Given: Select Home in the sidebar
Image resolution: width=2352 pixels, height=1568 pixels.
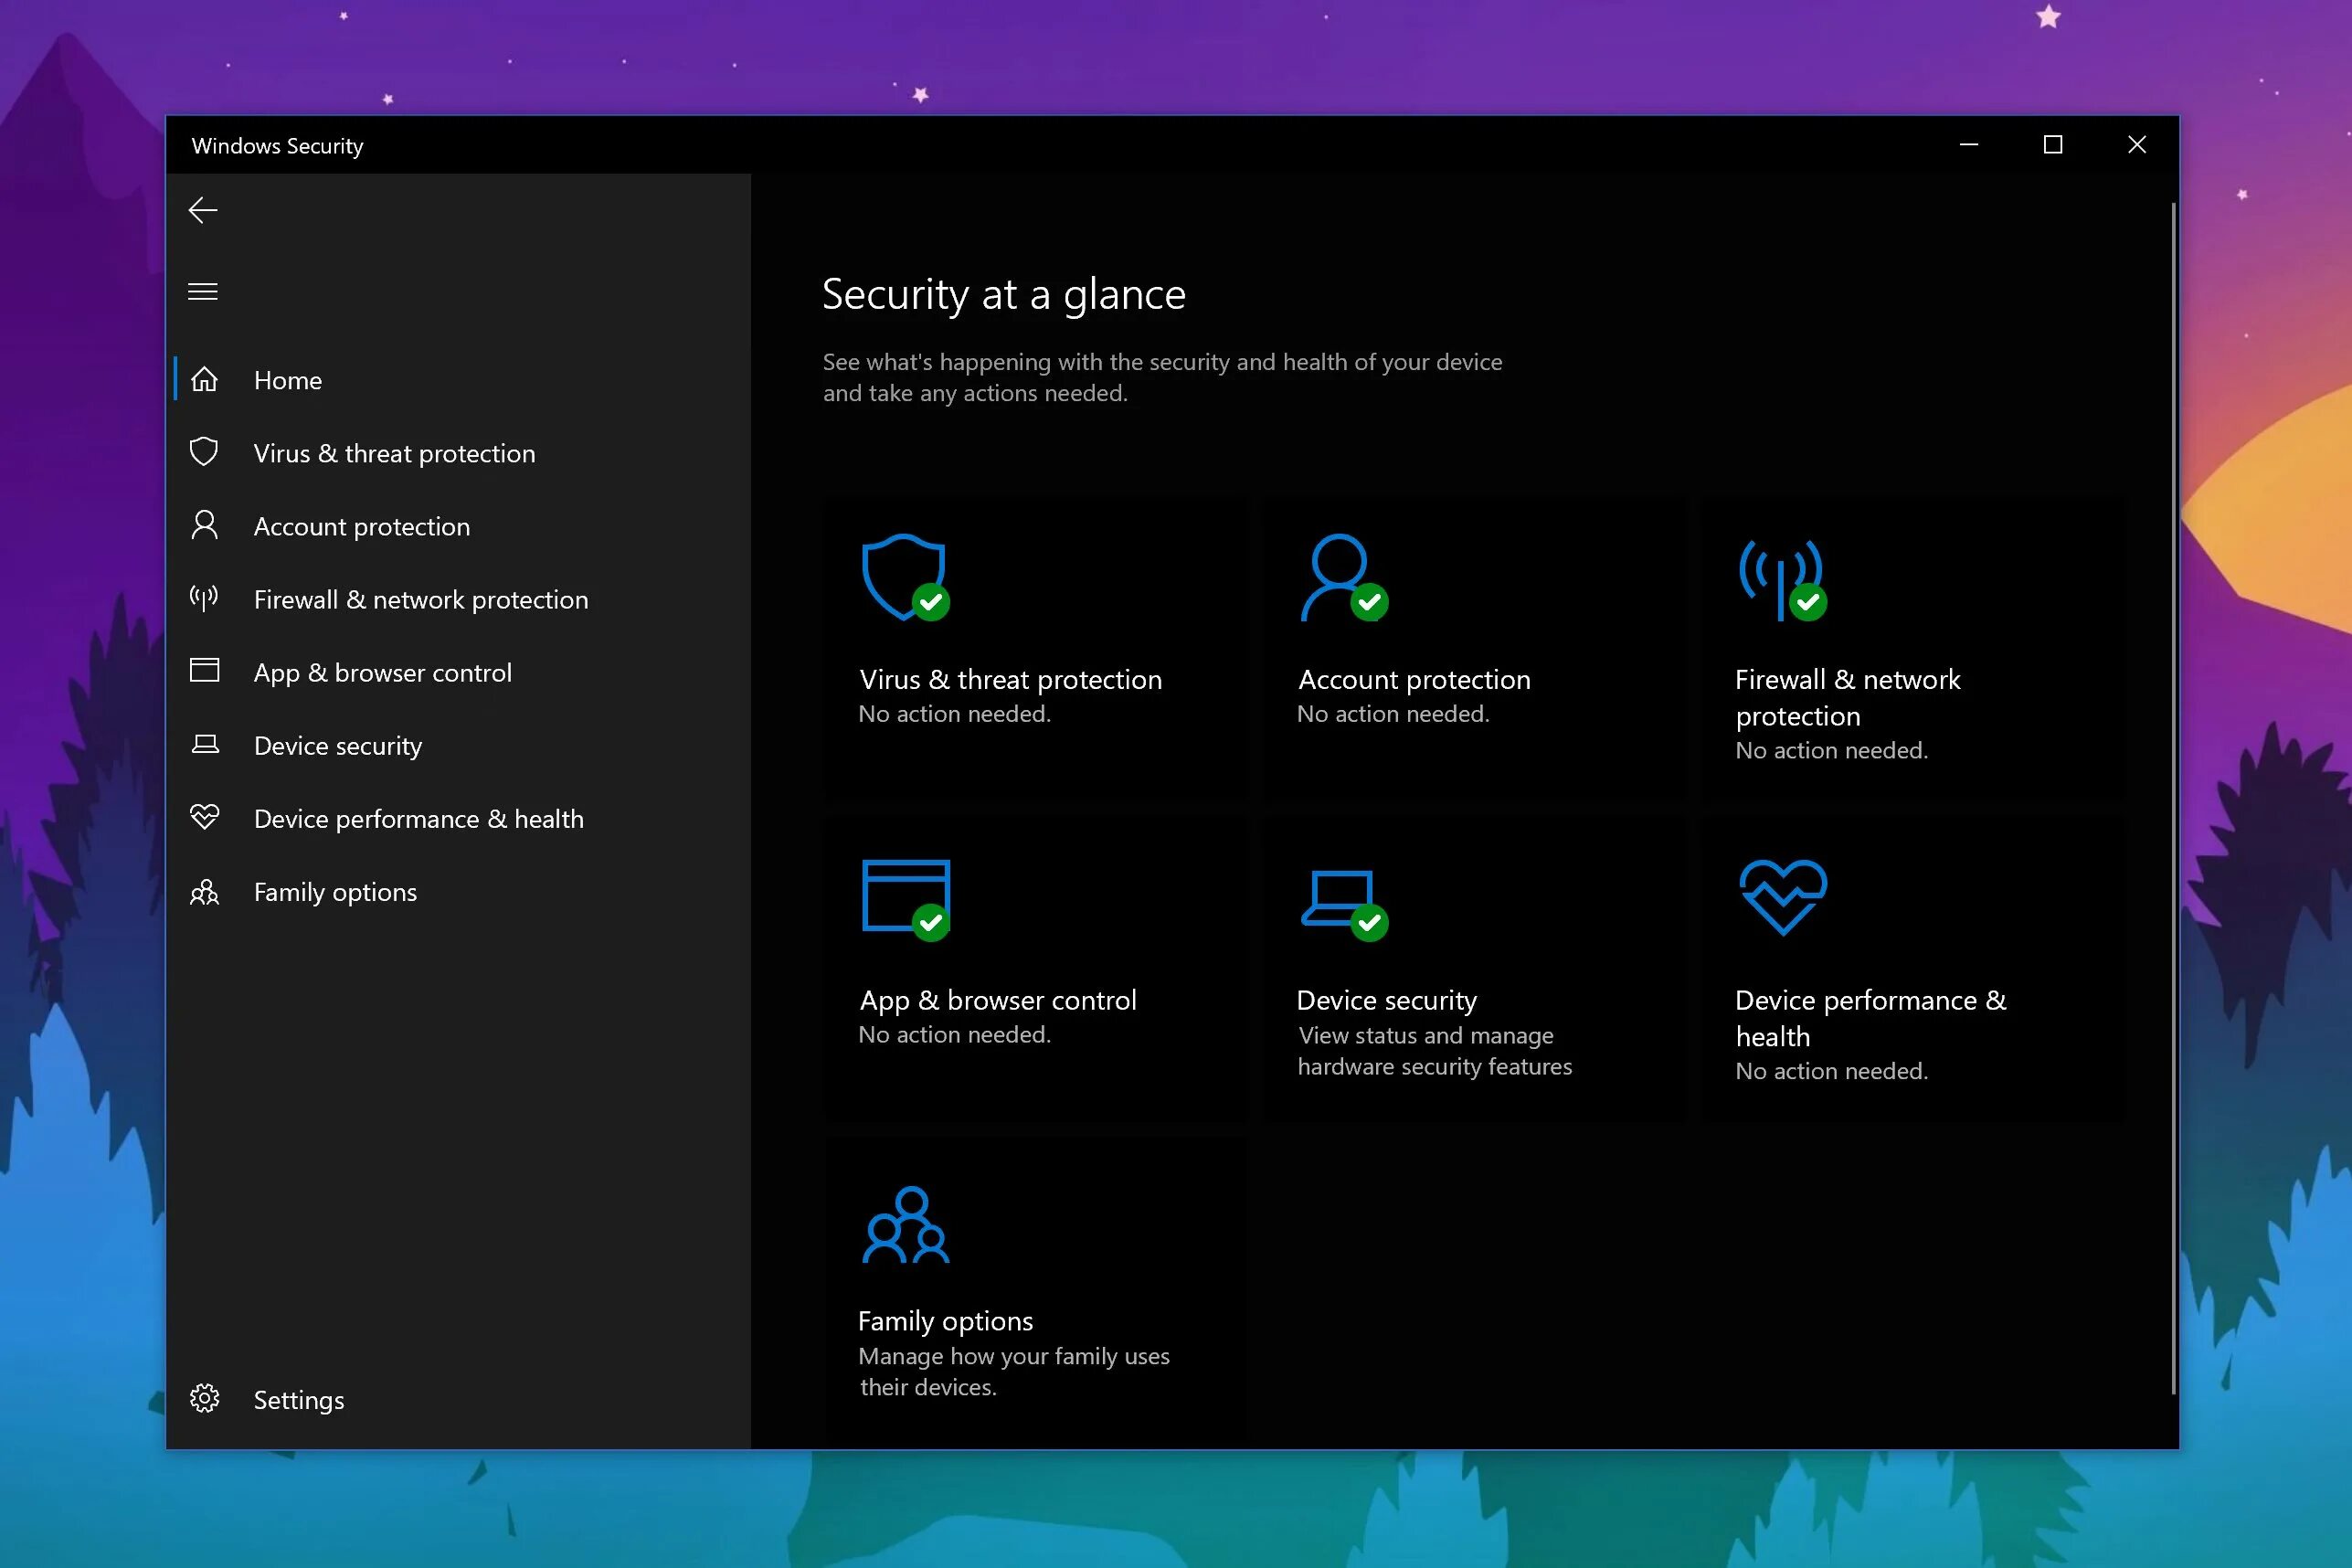Looking at the screenshot, I should pyautogui.click(x=288, y=380).
